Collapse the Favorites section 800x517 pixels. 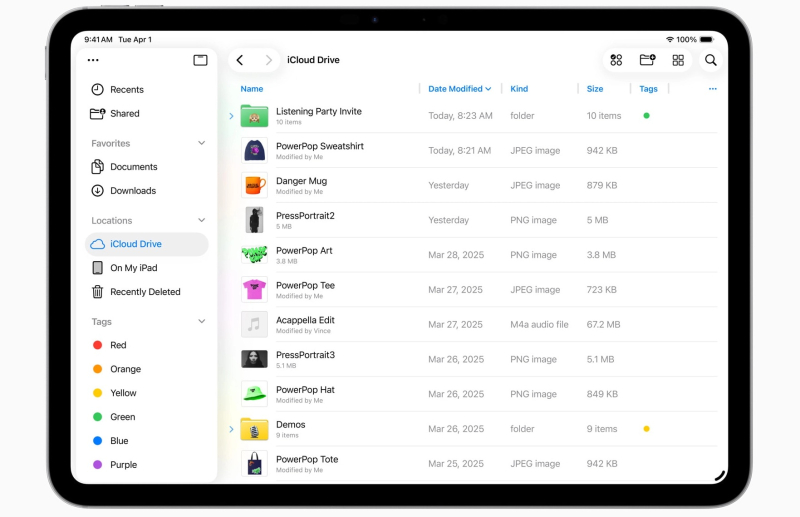click(201, 144)
